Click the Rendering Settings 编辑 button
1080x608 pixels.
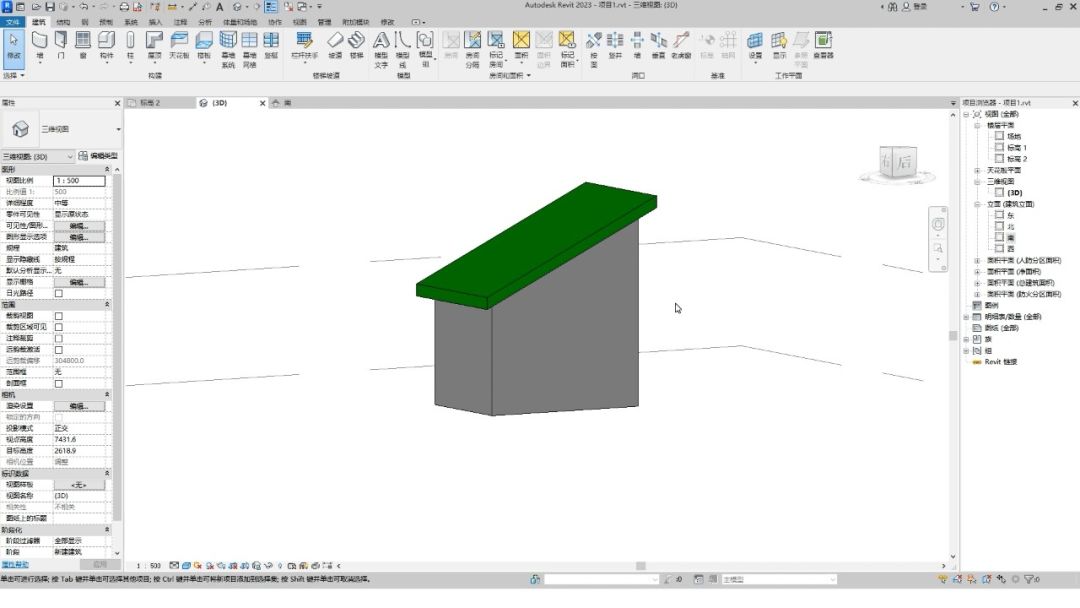click(x=78, y=406)
